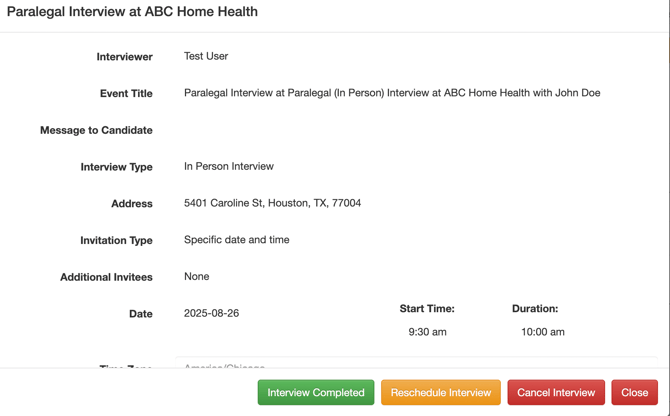Viewport: 670px width, 416px height.
Task: Close the interview details dialog
Action: (634, 393)
